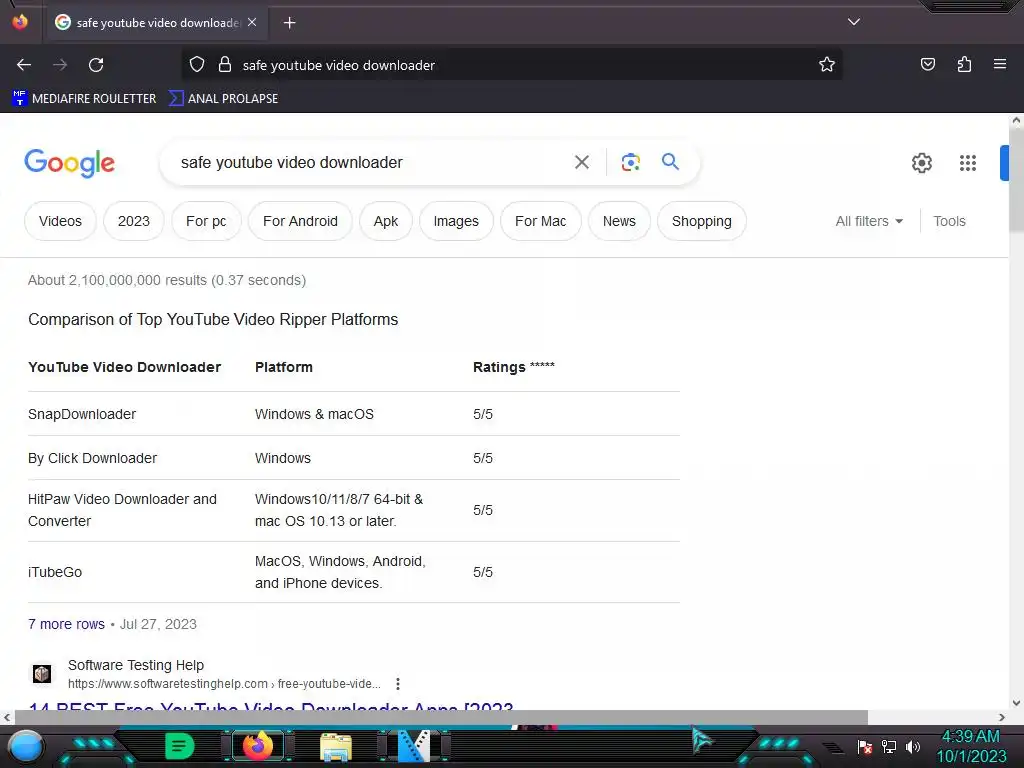Click the scroll up arrow
Image resolution: width=1024 pixels, height=768 pixels.
click(1016, 120)
